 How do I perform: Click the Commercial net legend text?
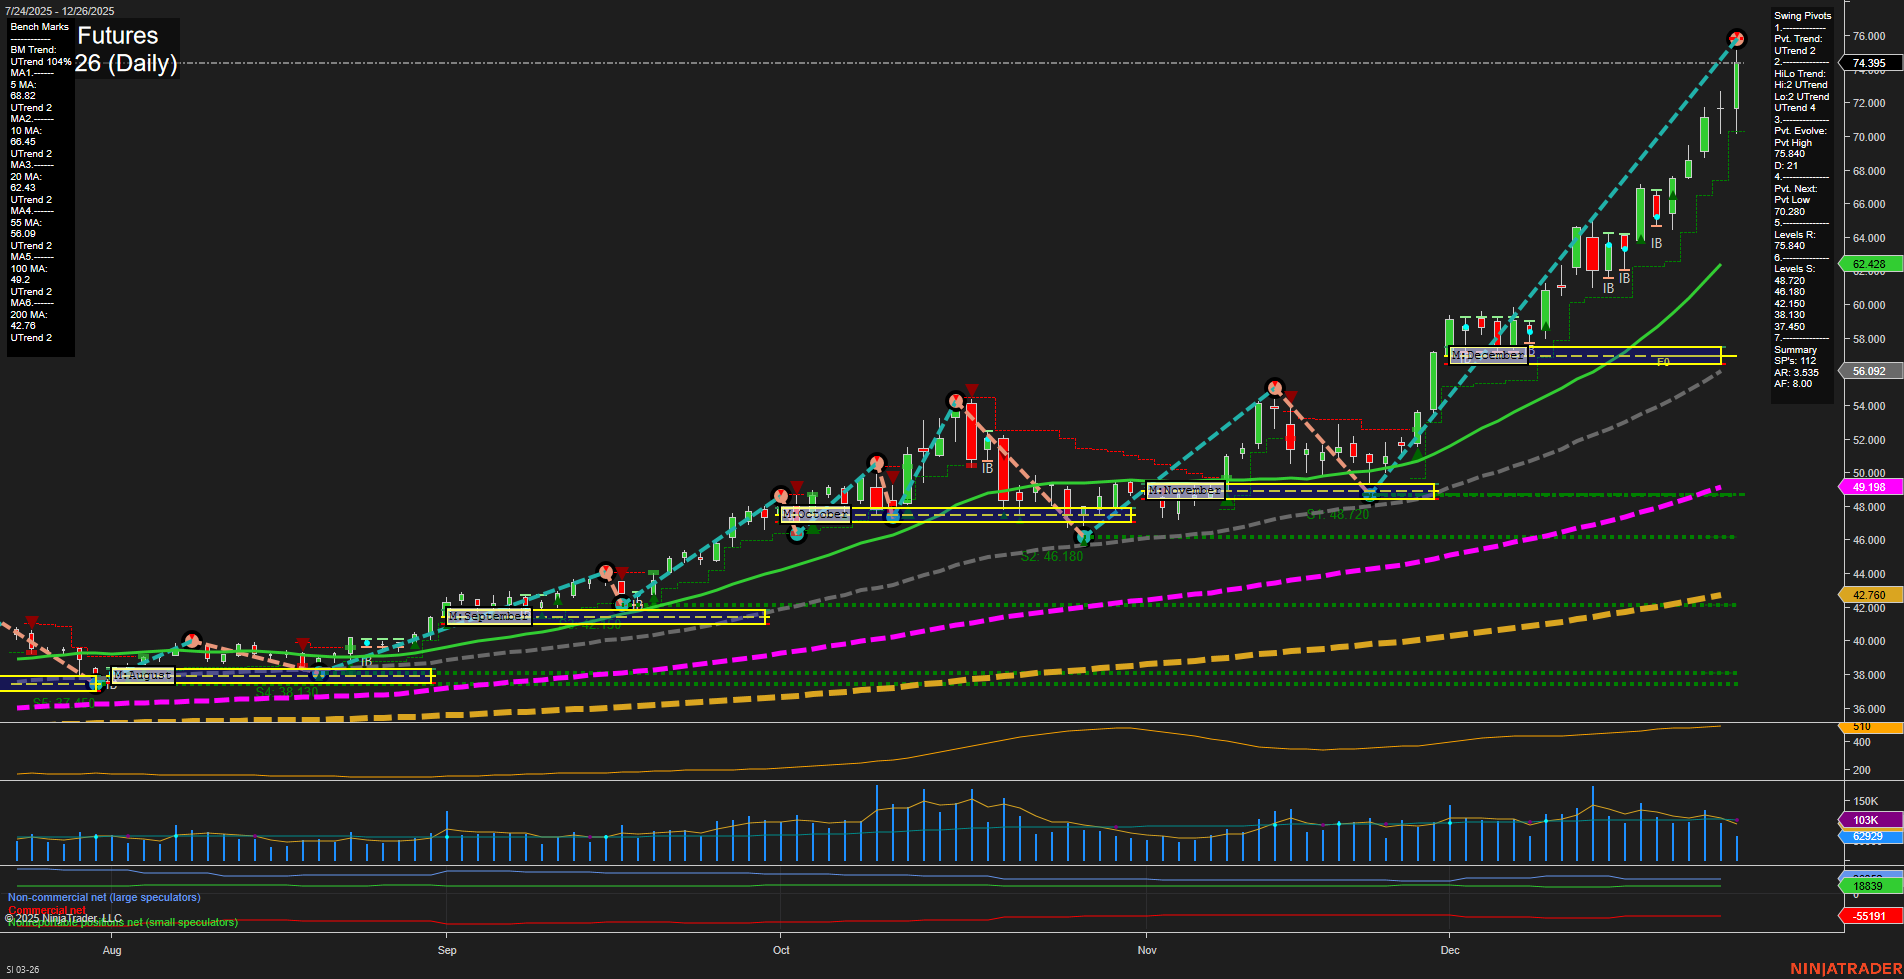coord(45,911)
